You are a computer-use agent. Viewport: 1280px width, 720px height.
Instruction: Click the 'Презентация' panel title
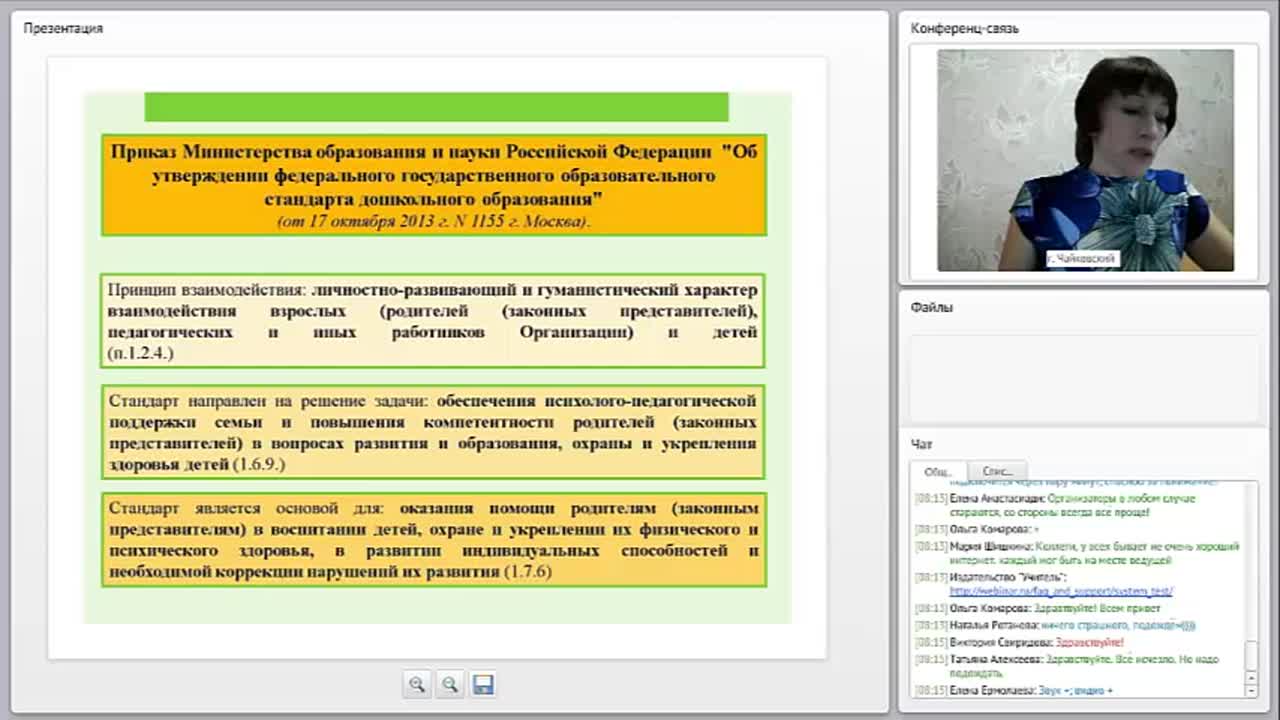63,28
